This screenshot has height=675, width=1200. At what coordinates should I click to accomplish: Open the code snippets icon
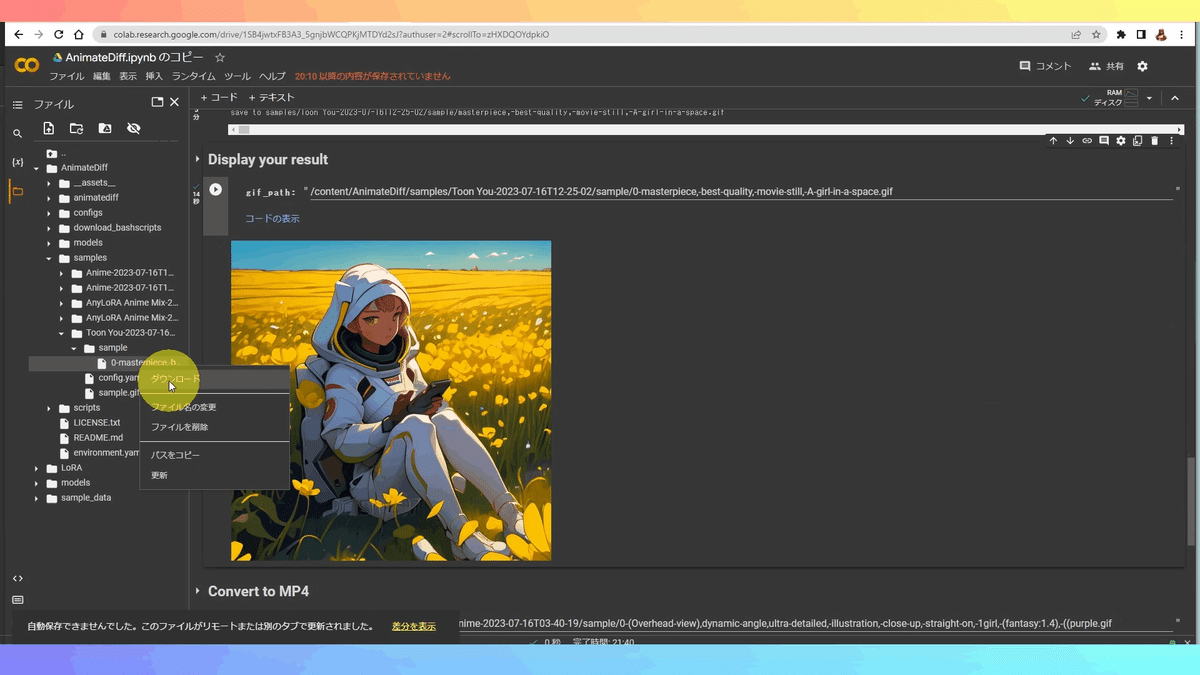tap(17, 578)
